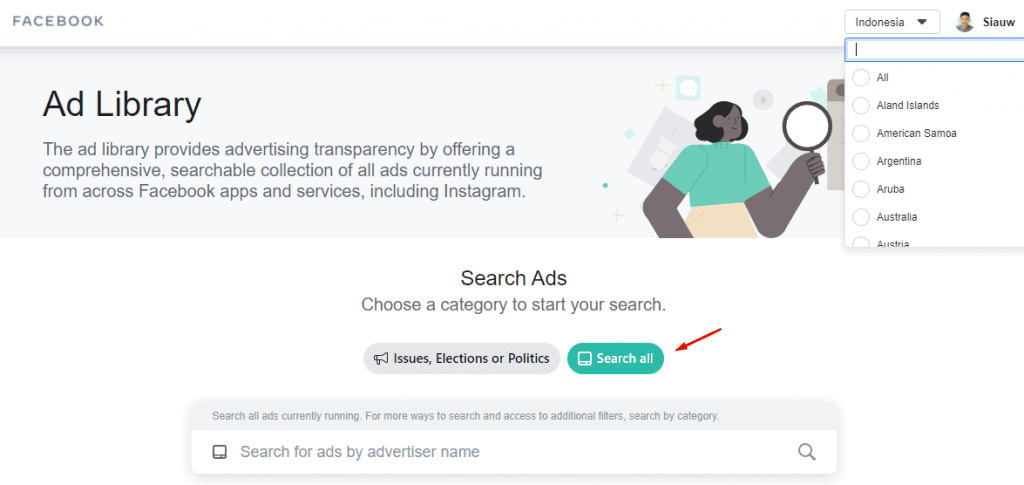Click the megaphone icon in Issues button

(x=381, y=358)
